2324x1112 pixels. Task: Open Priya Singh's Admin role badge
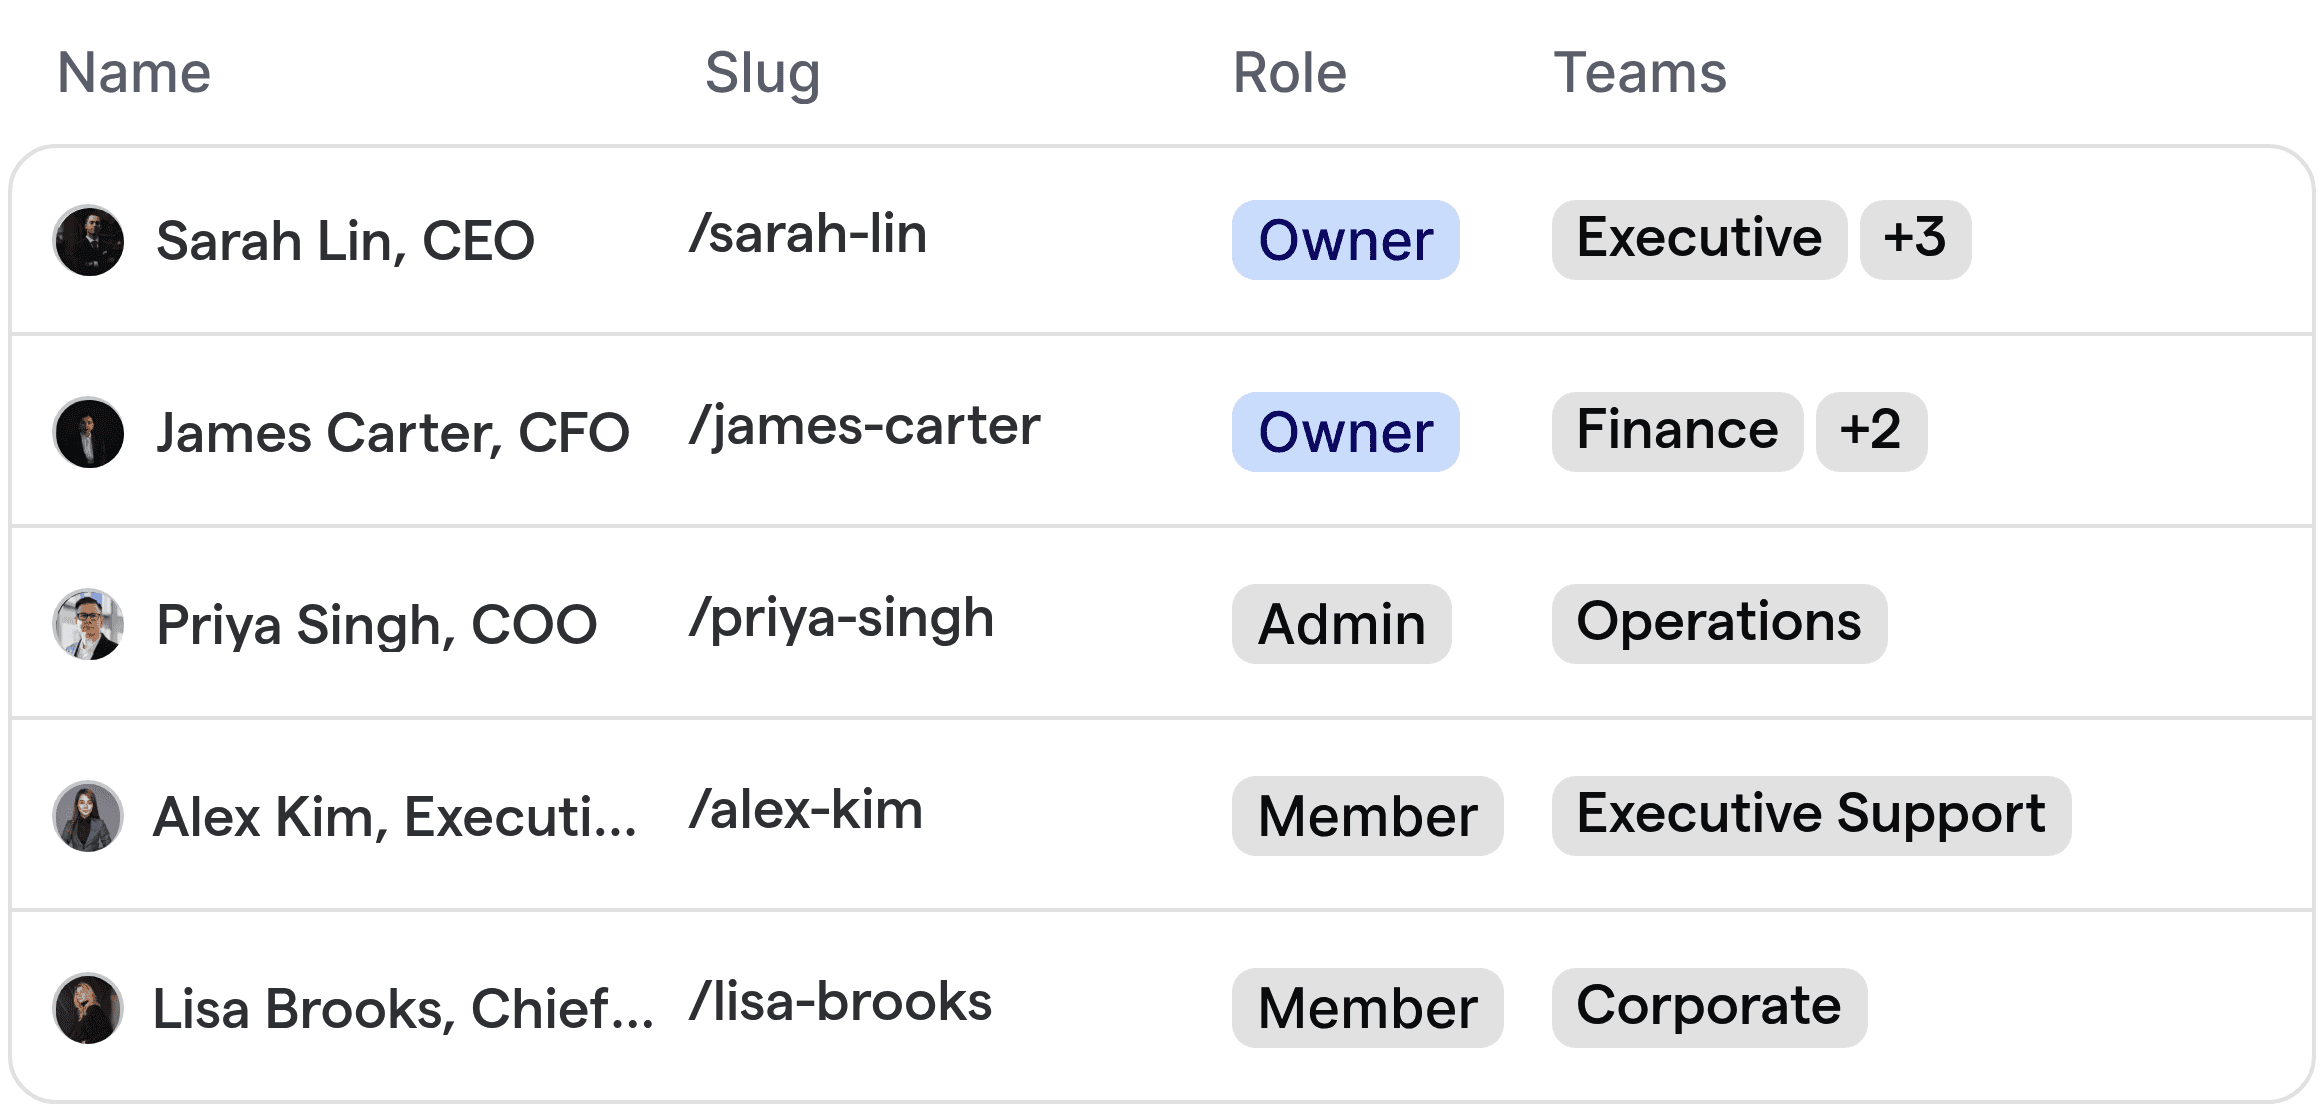[1341, 624]
